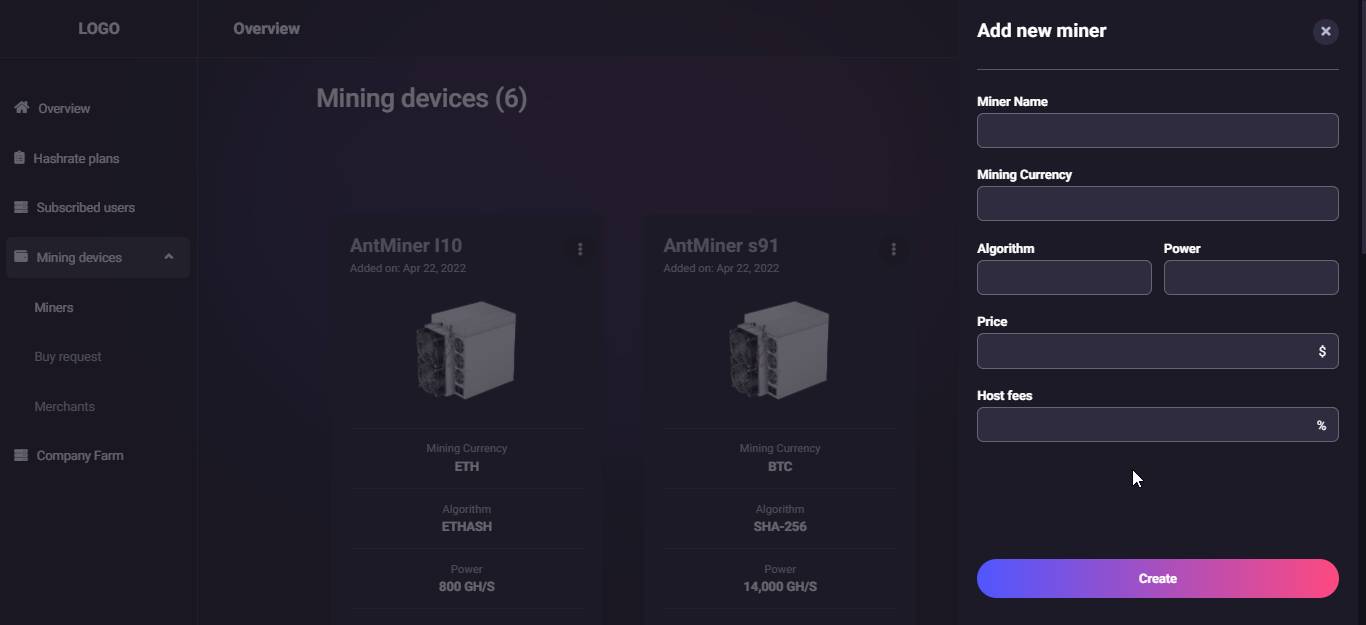Close the Add new miner panel
This screenshot has height=625, width=1366.
tap(1325, 31)
